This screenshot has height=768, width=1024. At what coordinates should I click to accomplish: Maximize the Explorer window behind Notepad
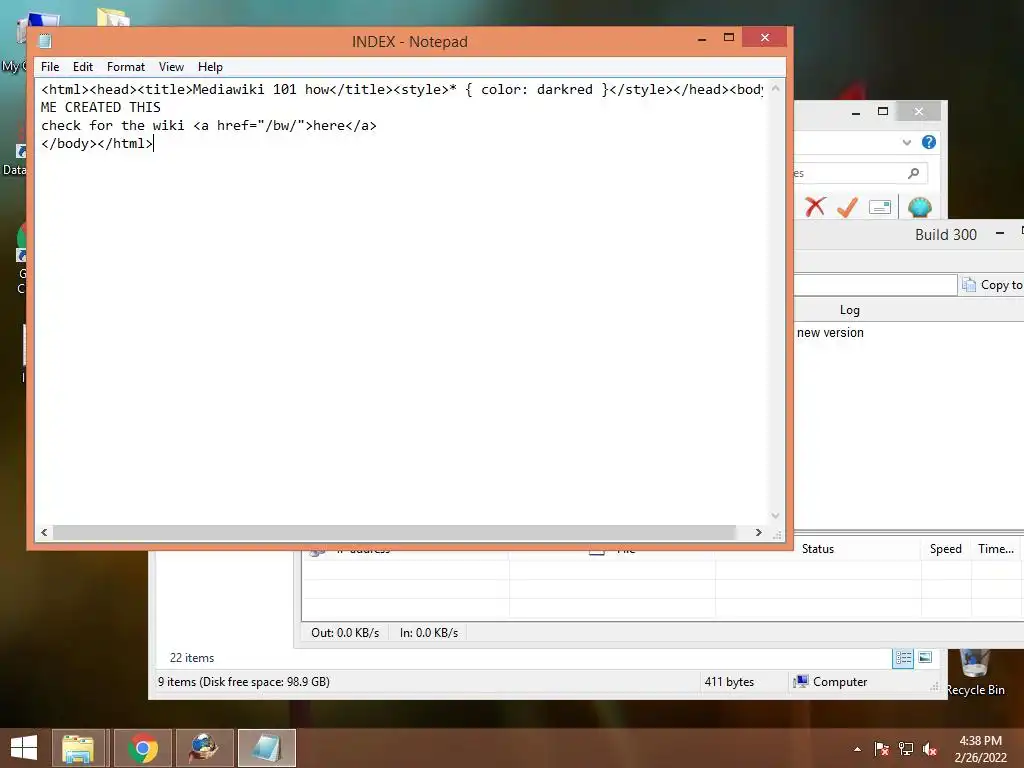click(883, 112)
